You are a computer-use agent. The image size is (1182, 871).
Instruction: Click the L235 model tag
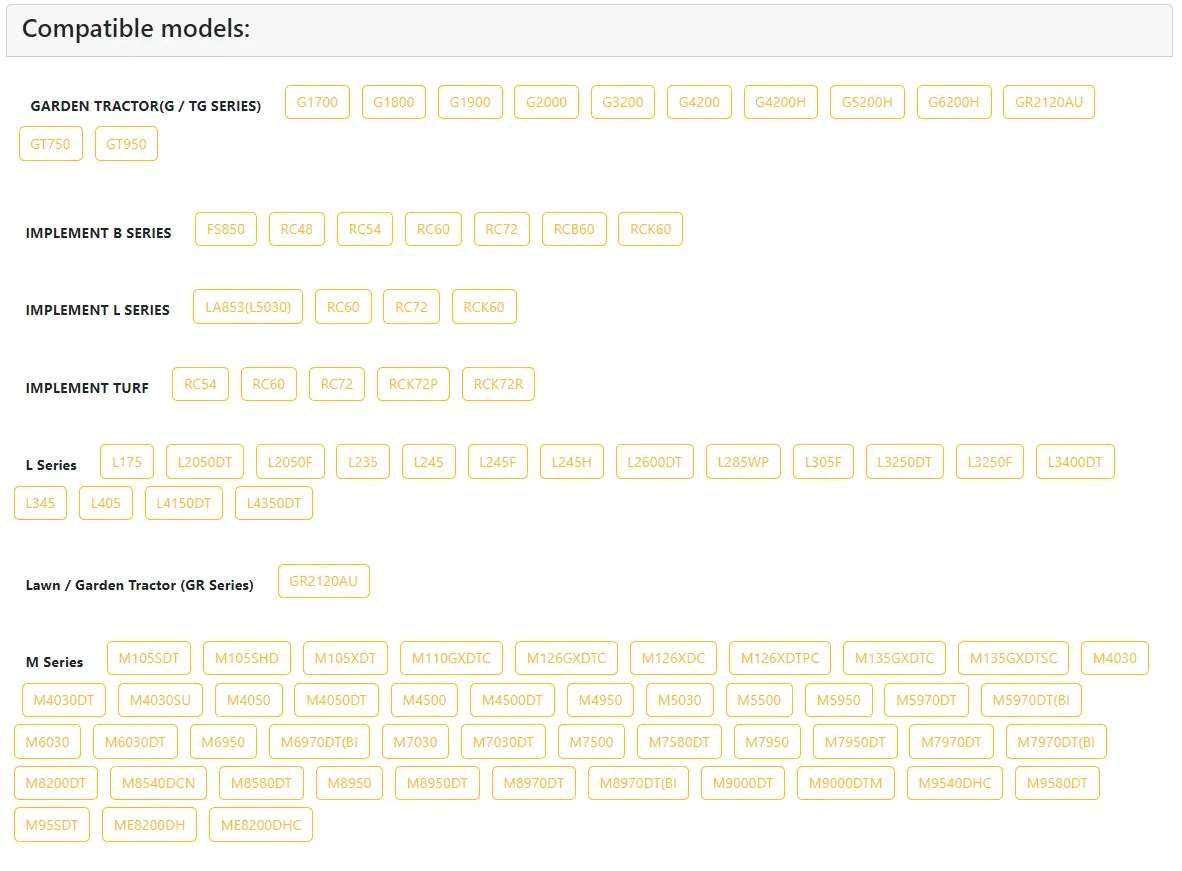363,462
